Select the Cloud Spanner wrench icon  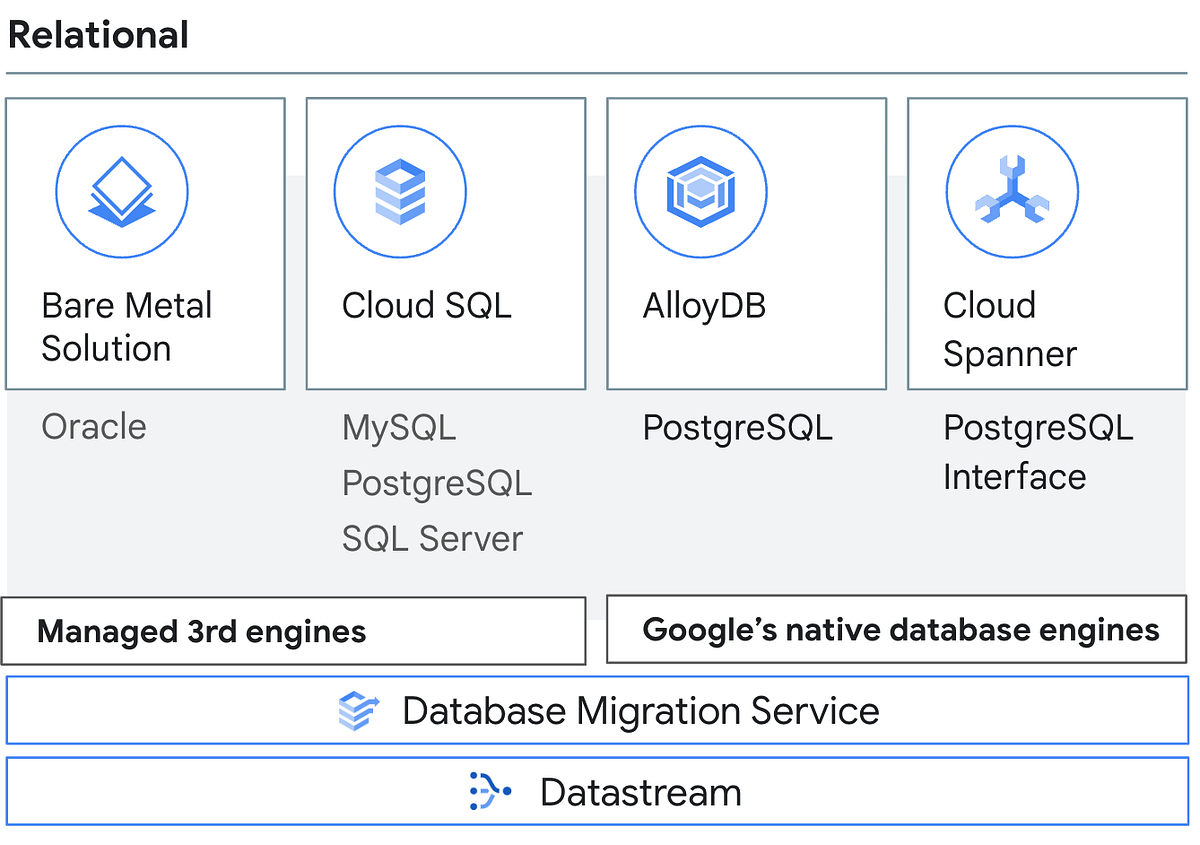click(x=1012, y=192)
